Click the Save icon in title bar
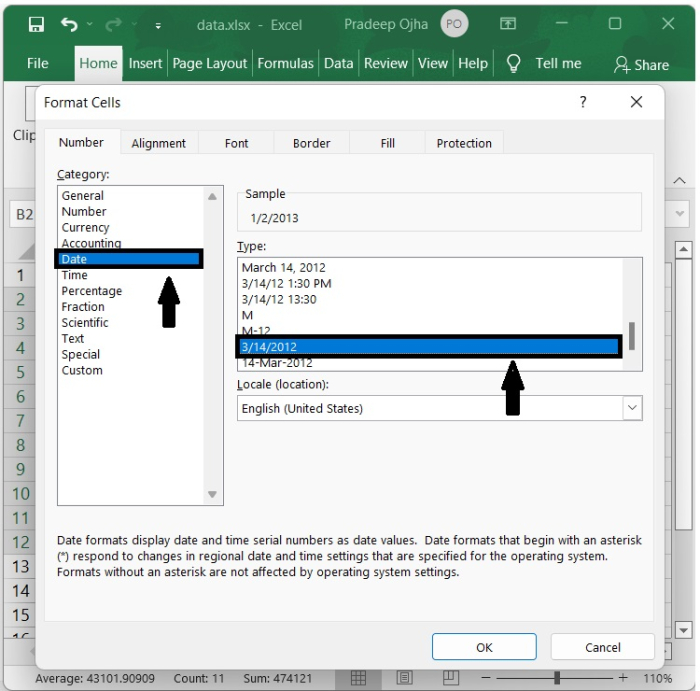The width and height of the screenshot is (700, 691). 36,24
